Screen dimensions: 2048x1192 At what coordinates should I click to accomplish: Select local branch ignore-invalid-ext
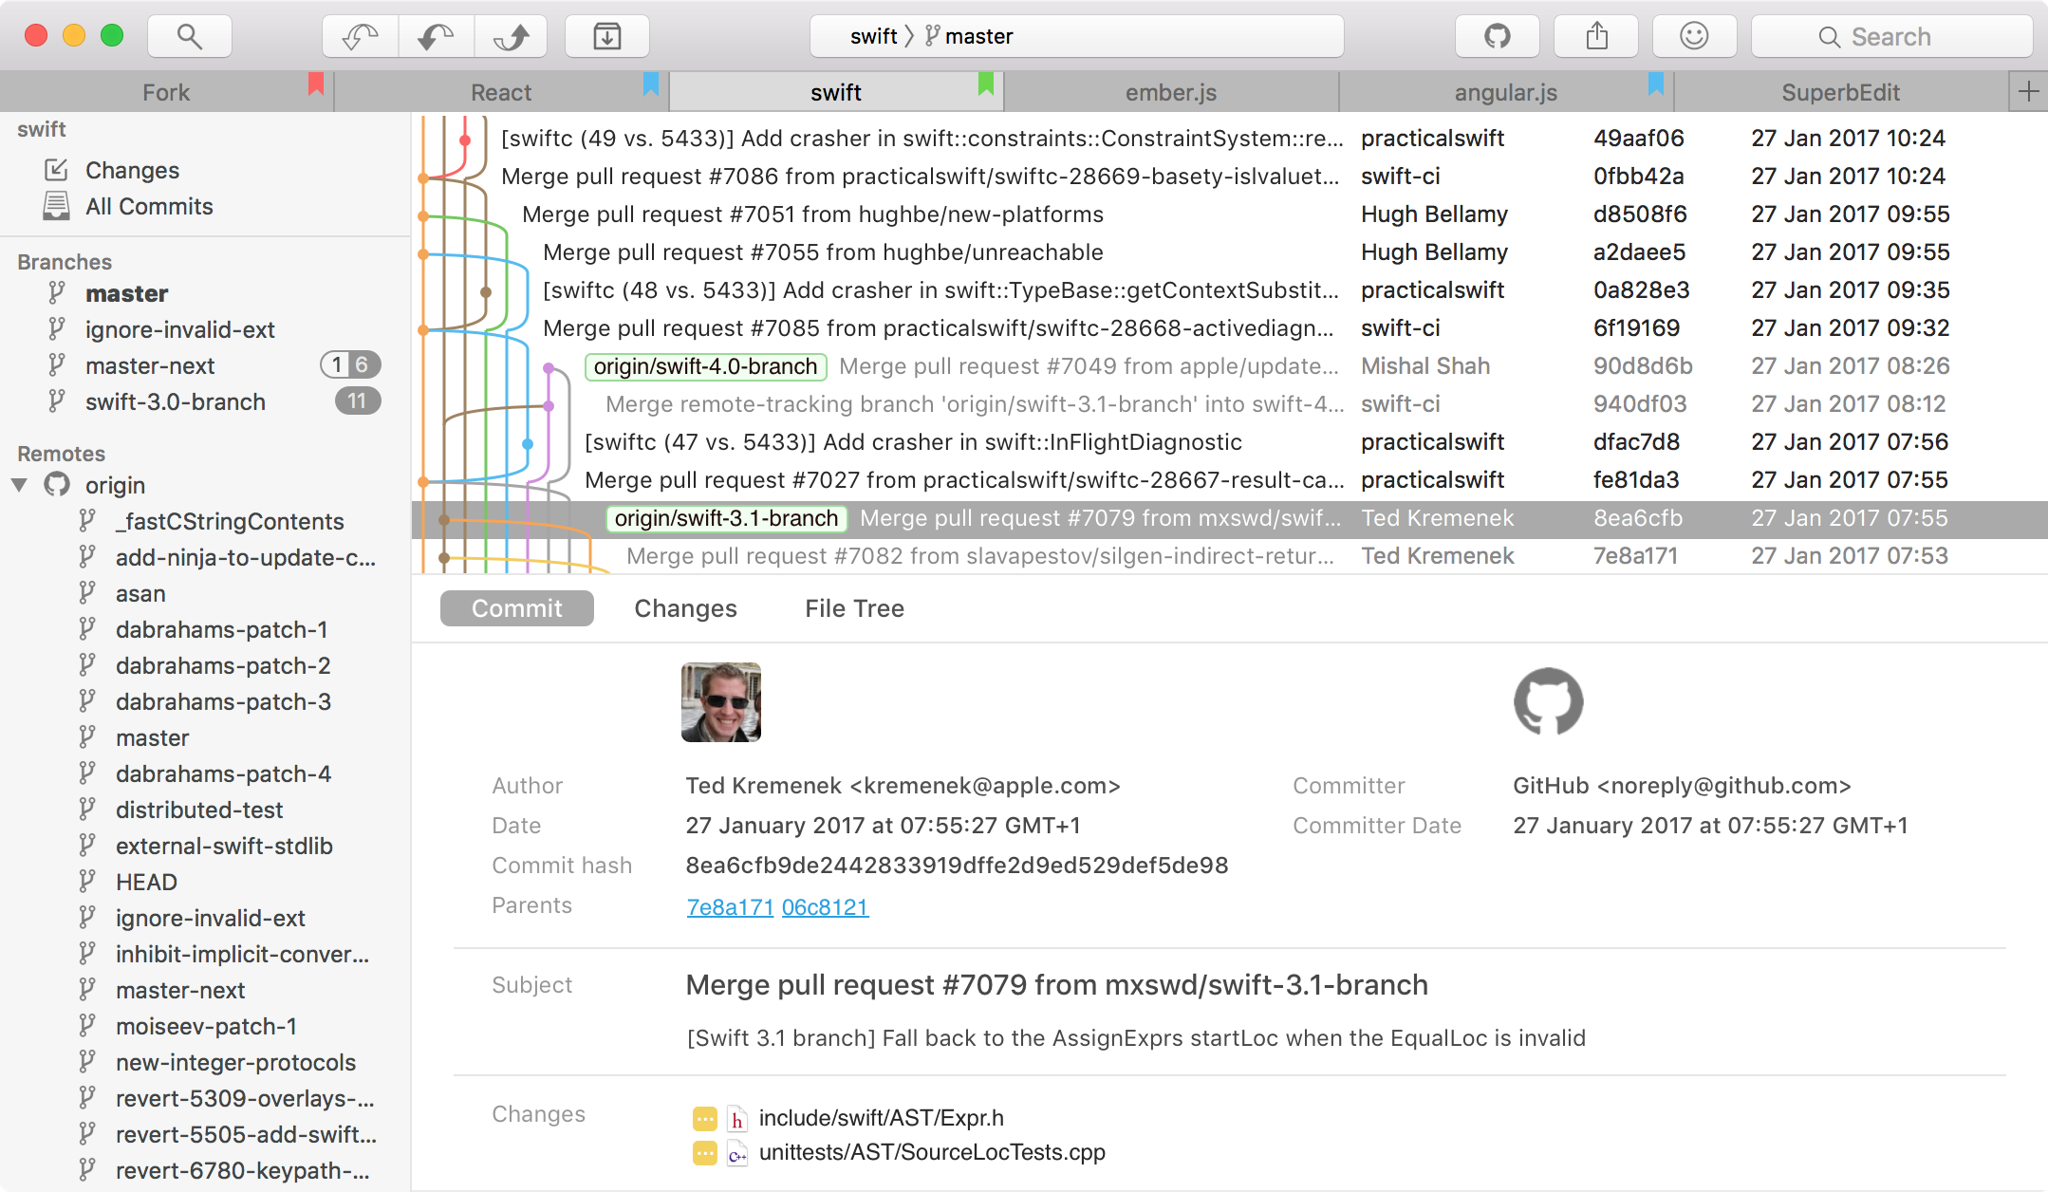(x=180, y=329)
